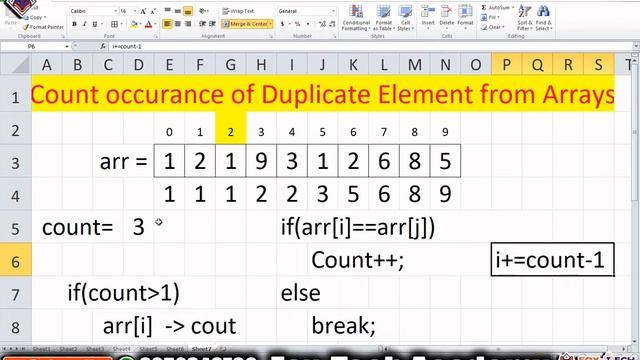Click the Insert Function fx icon
640x360 pixels.
tap(103, 47)
